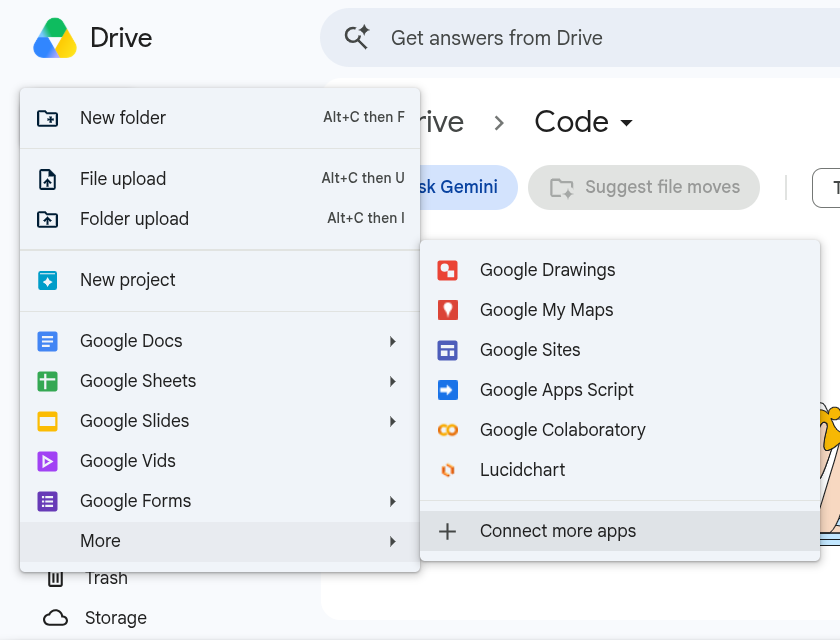Click the Folder upload icon
The width and height of the screenshot is (840, 640).
[x=48, y=219]
